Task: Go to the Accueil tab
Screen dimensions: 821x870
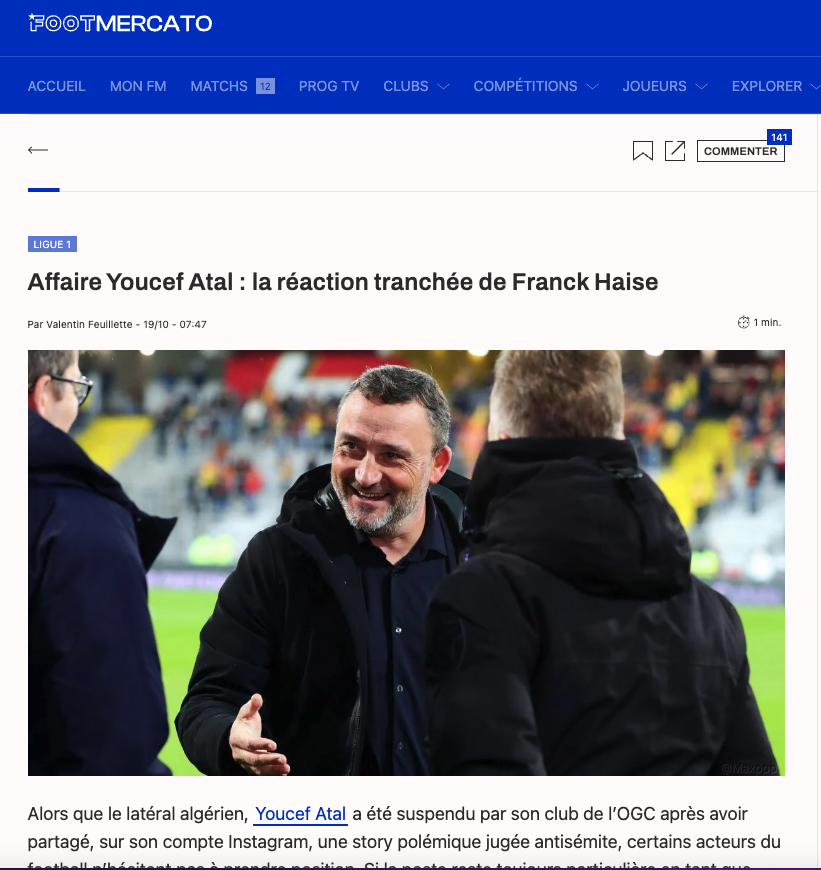Action: tap(57, 86)
